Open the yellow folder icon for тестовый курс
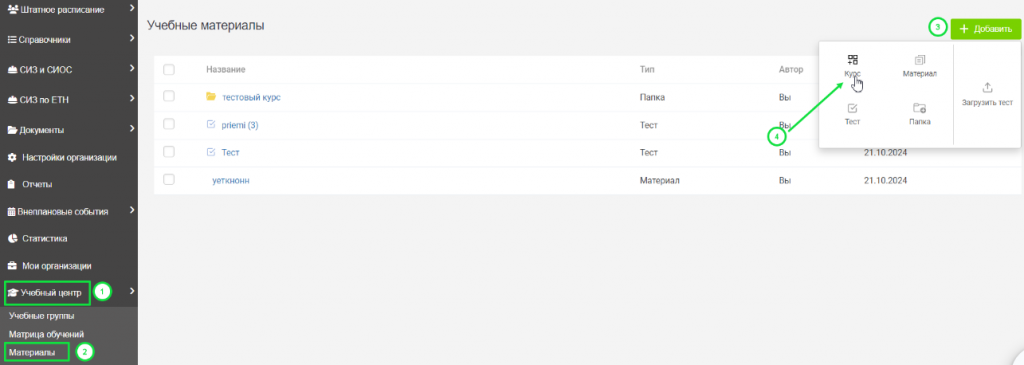 (x=211, y=97)
